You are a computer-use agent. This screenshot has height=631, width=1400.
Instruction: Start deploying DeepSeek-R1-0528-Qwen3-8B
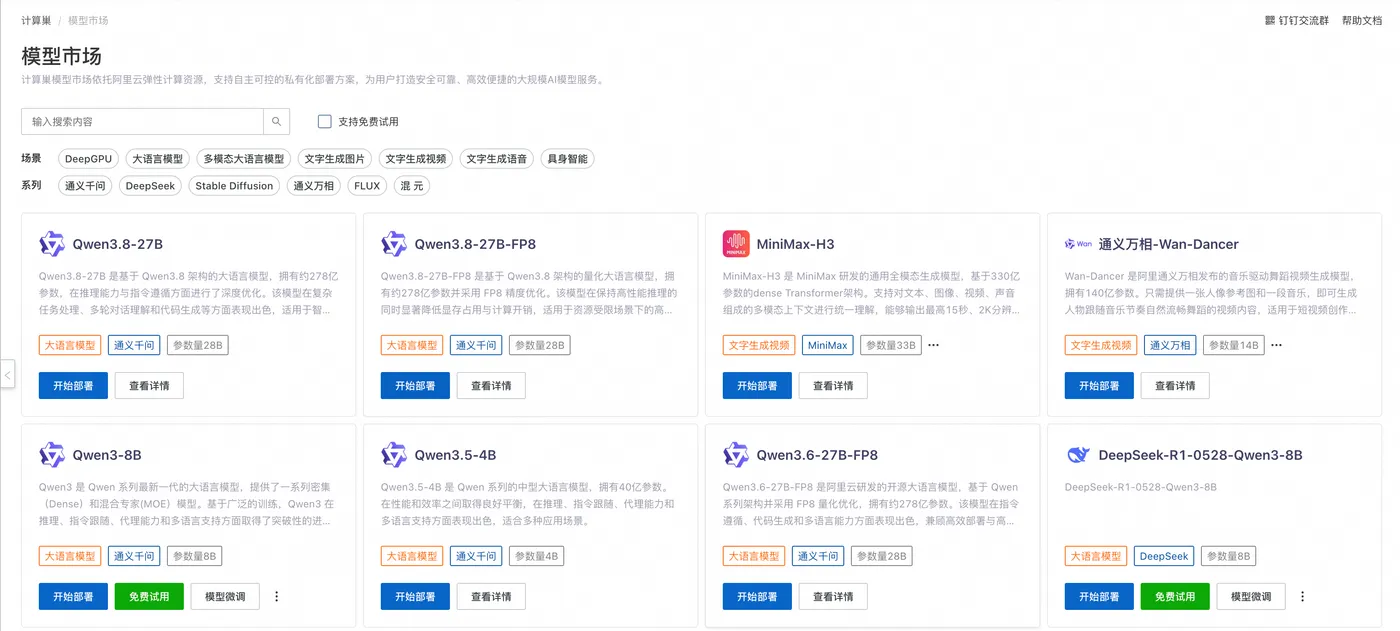tap(1099, 597)
